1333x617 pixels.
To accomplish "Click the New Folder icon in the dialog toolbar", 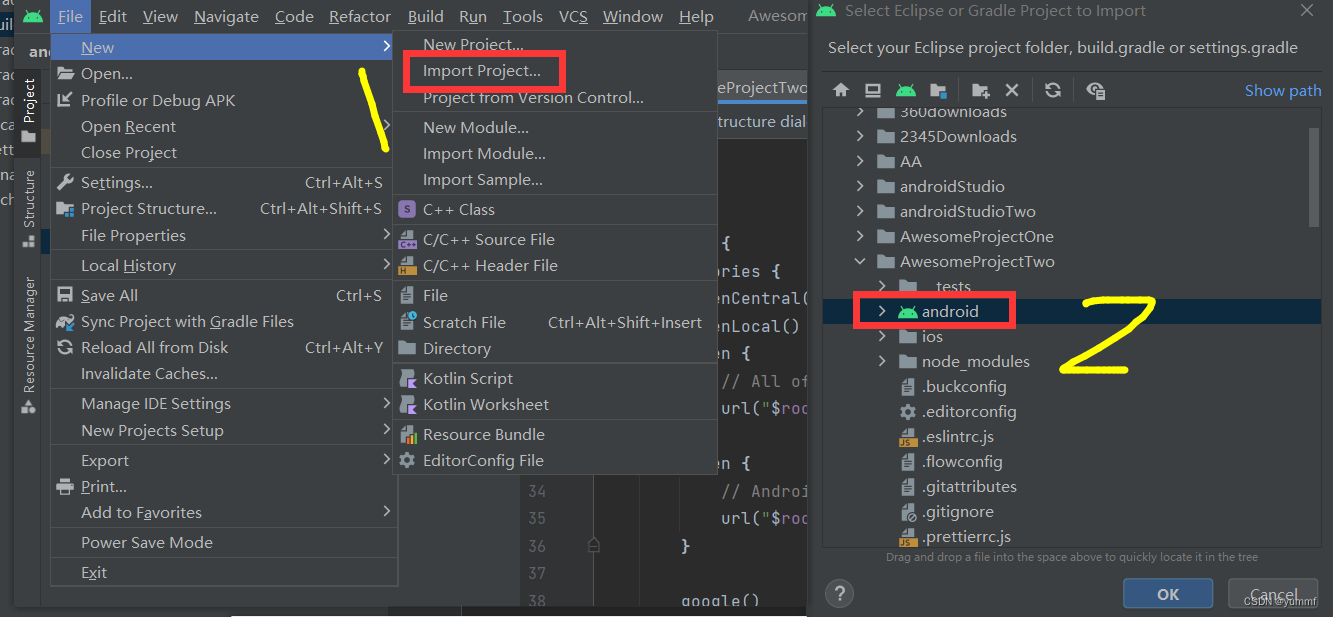I will pyautogui.click(x=980, y=90).
